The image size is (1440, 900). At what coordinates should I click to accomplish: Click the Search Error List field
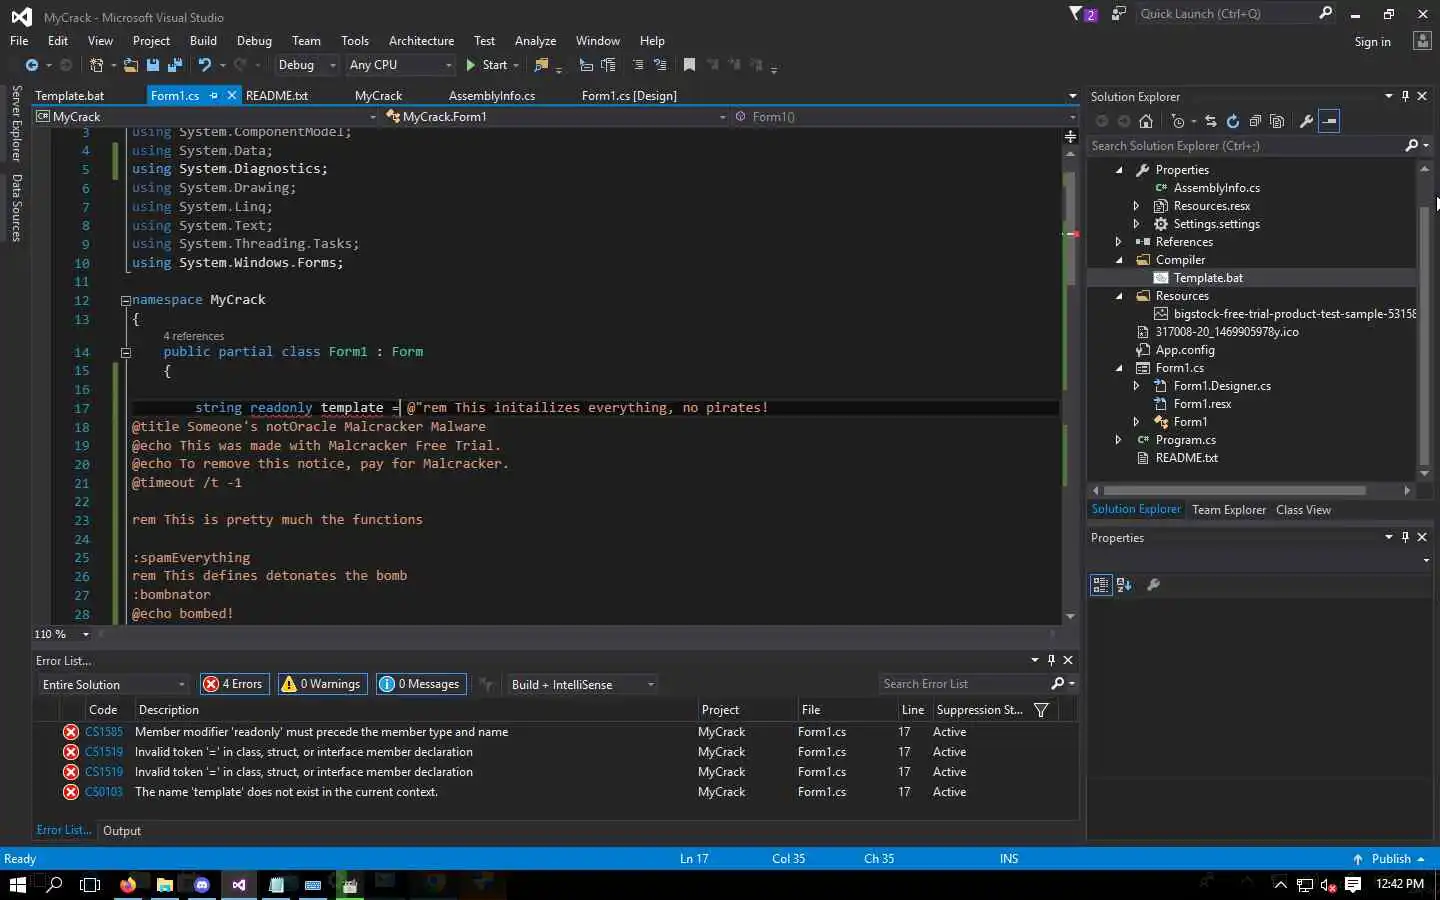[964, 684]
